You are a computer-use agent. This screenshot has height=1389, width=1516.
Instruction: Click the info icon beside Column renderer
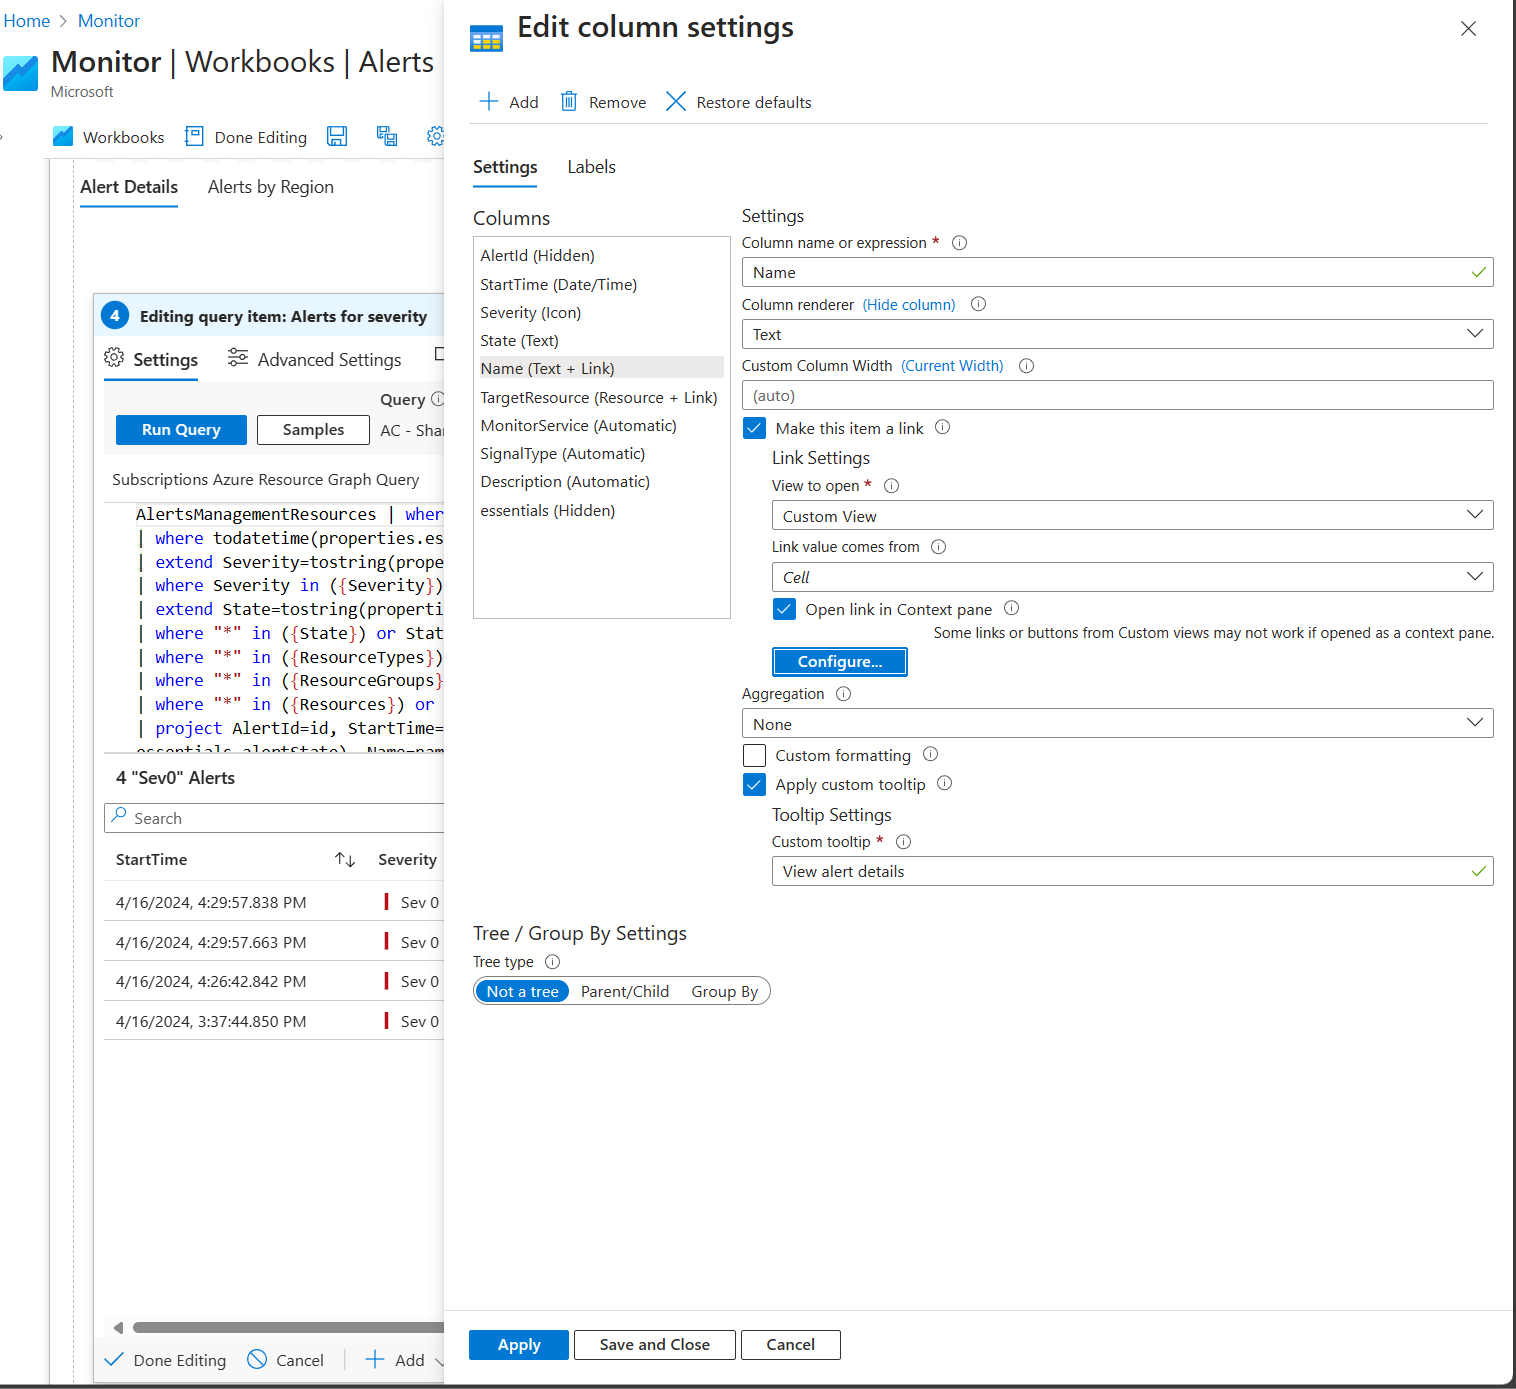978,304
